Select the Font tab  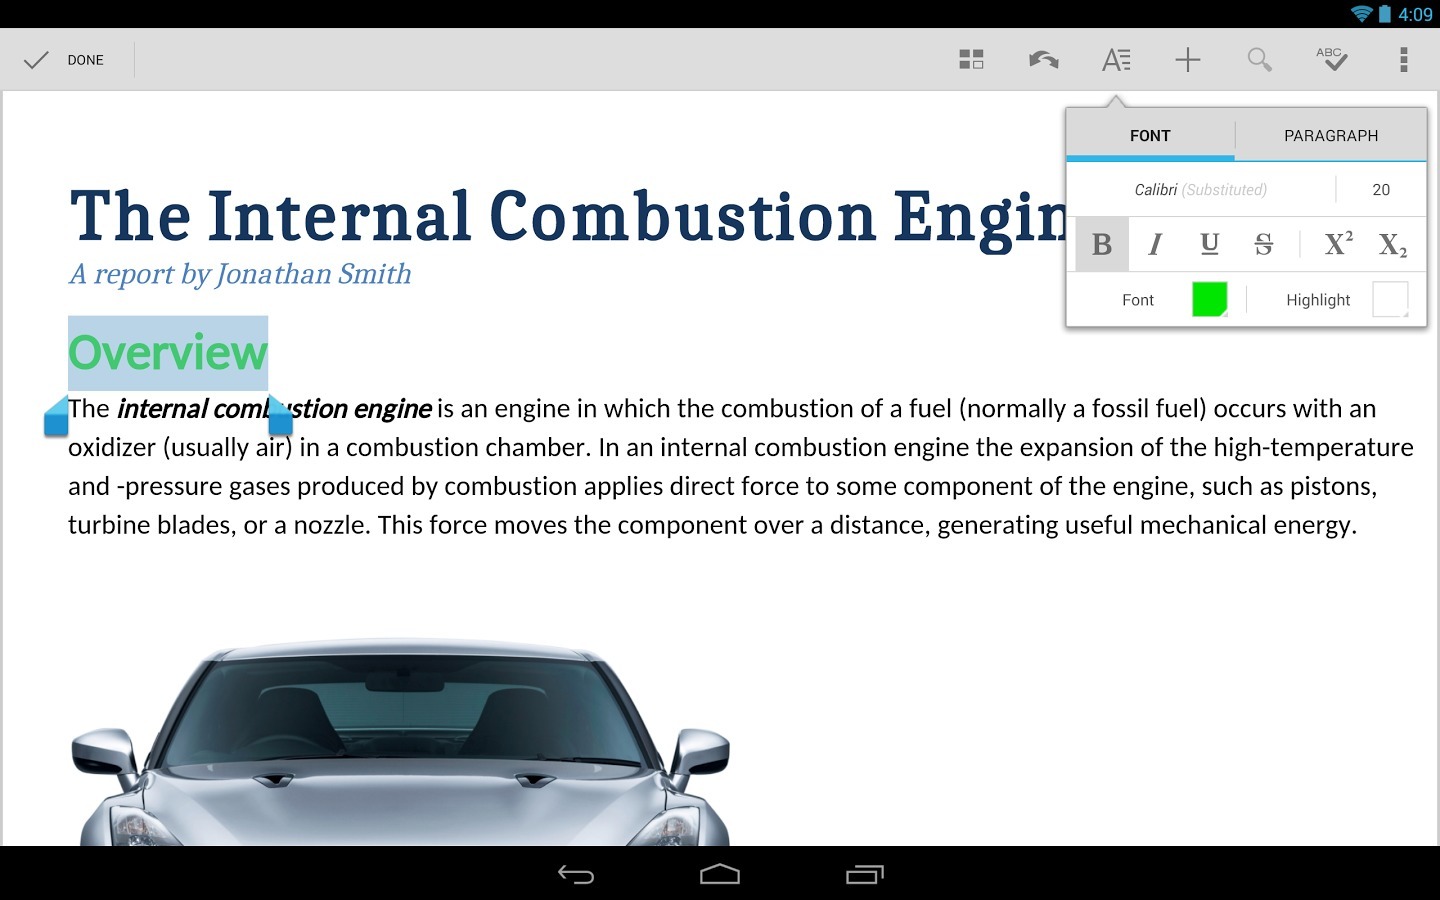tap(1150, 135)
